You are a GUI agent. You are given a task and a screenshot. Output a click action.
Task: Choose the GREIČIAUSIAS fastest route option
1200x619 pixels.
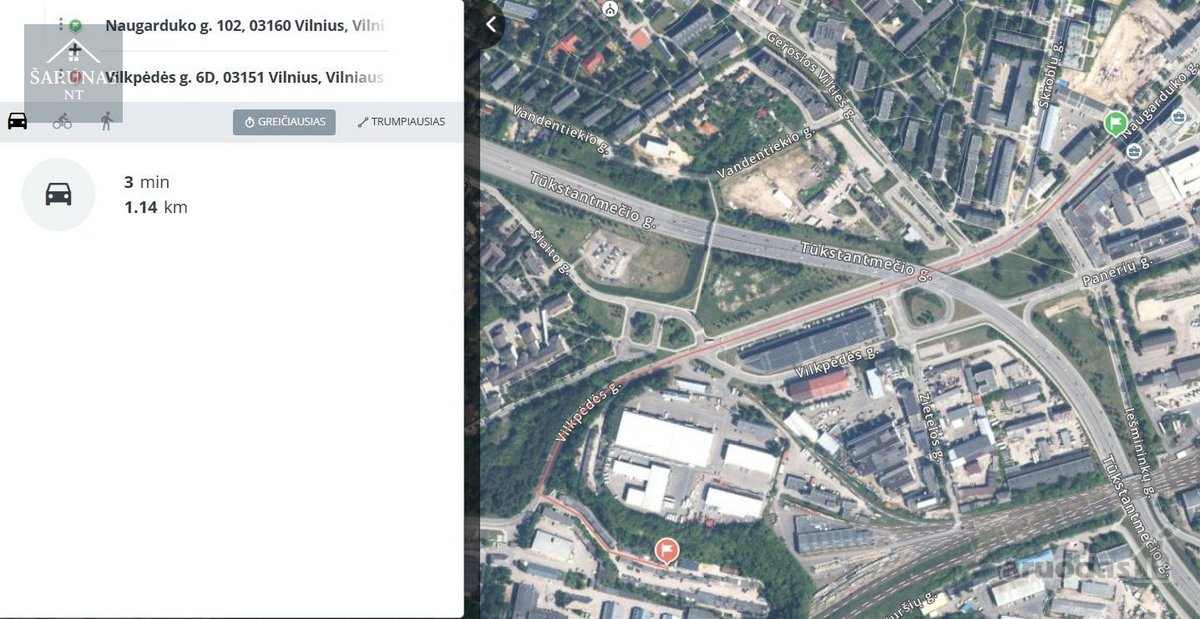click(x=284, y=122)
